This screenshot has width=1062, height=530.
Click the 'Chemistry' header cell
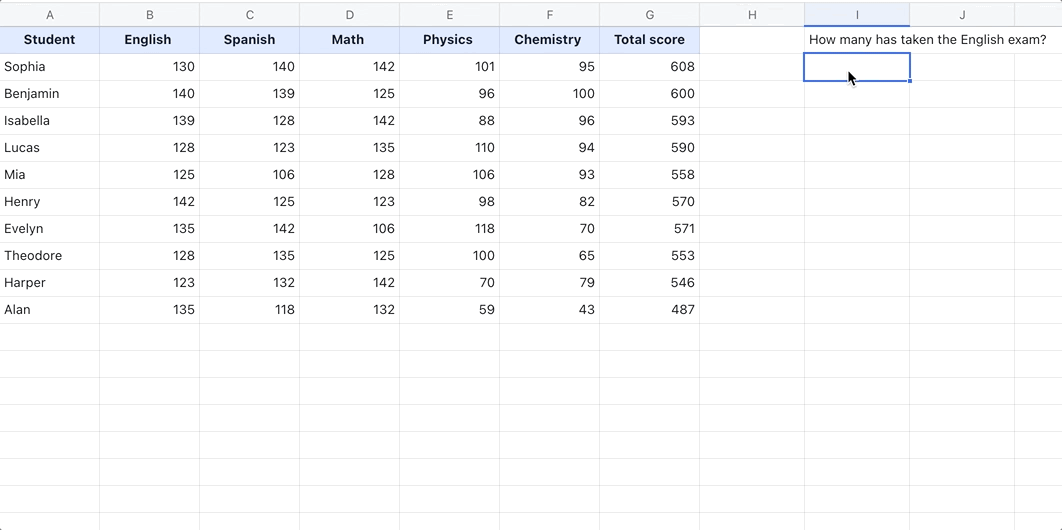click(x=548, y=40)
